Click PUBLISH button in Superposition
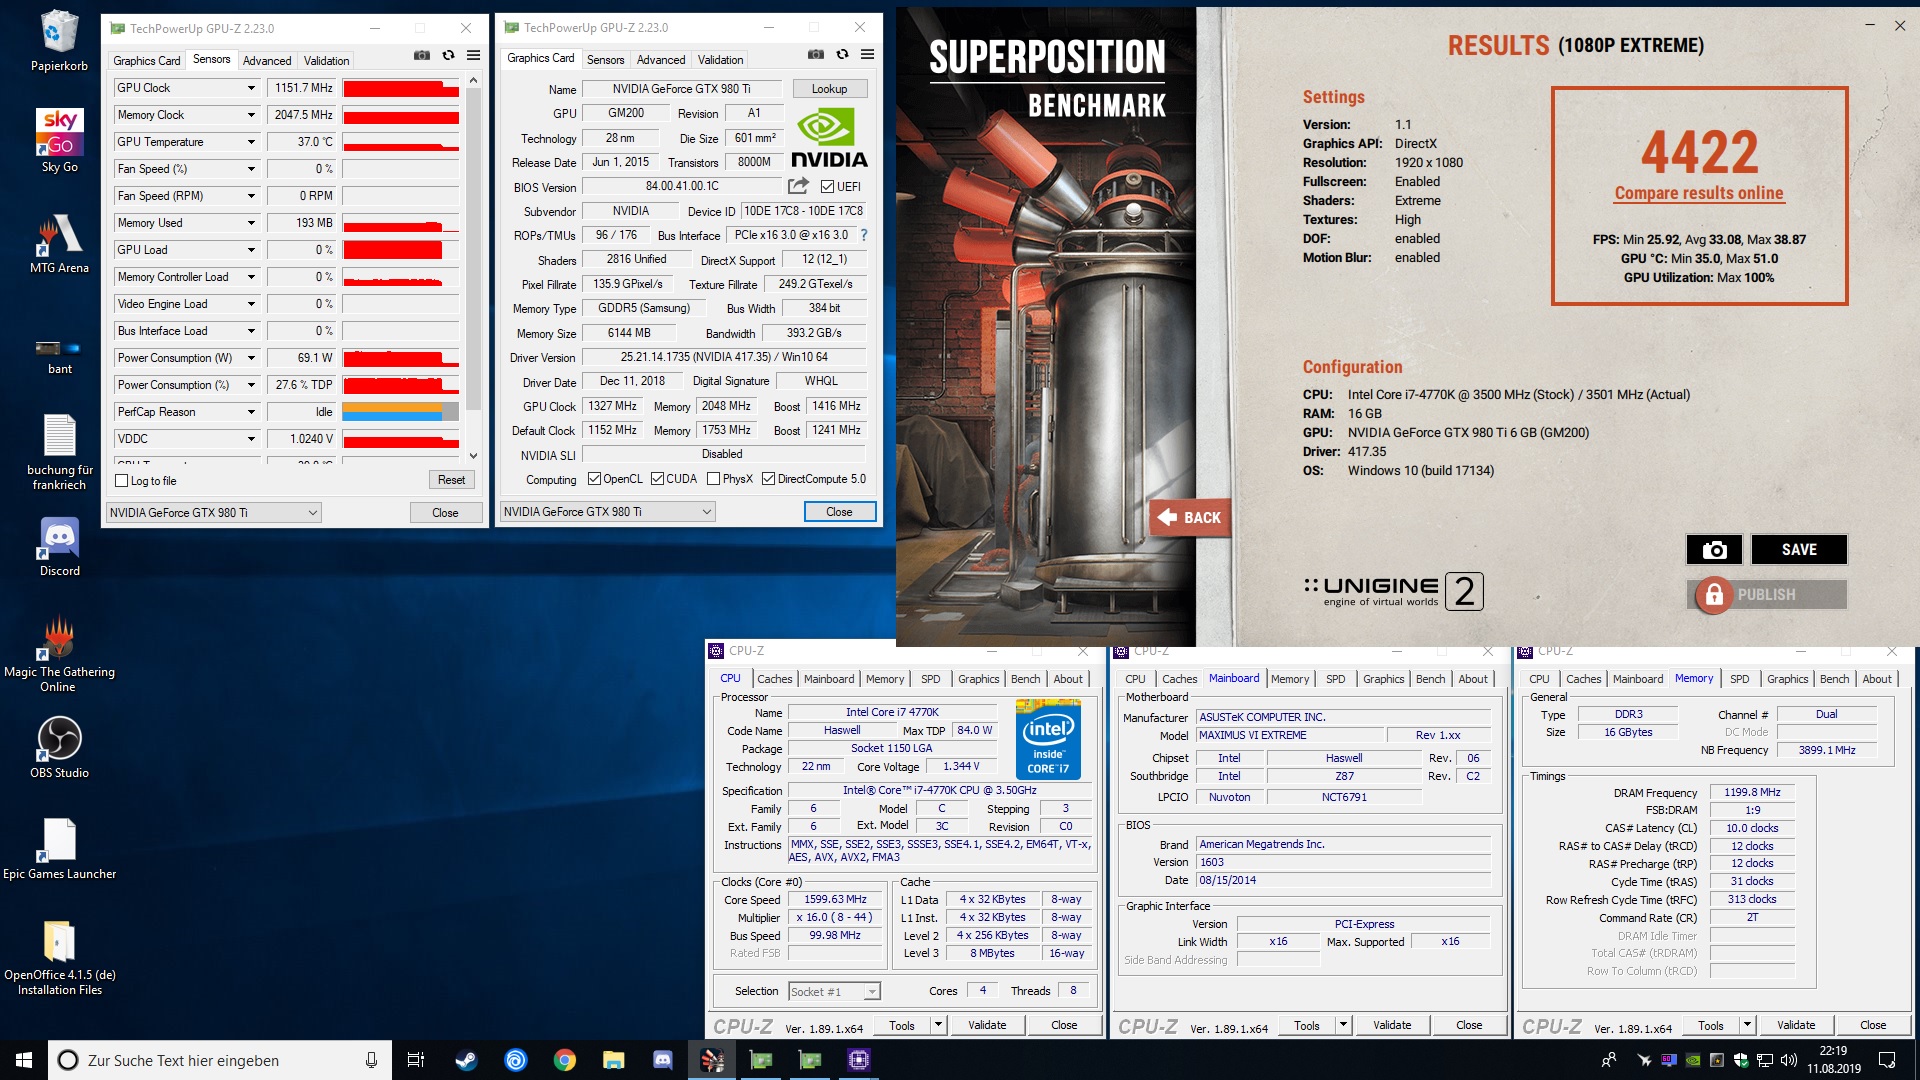This screenshot has height=1080, width=1920. (x=1767, y=594)
